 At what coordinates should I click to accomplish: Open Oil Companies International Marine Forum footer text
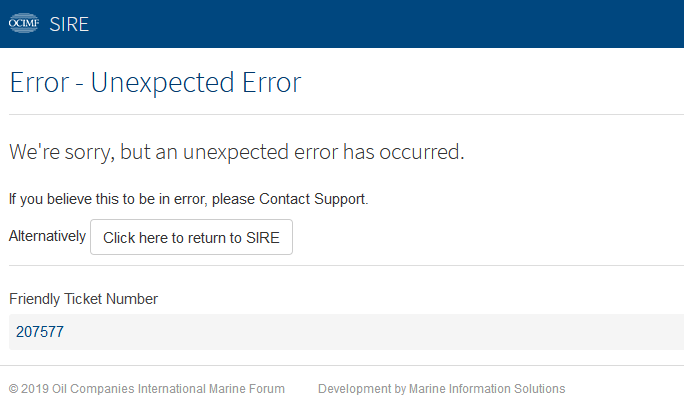(168, 389)
